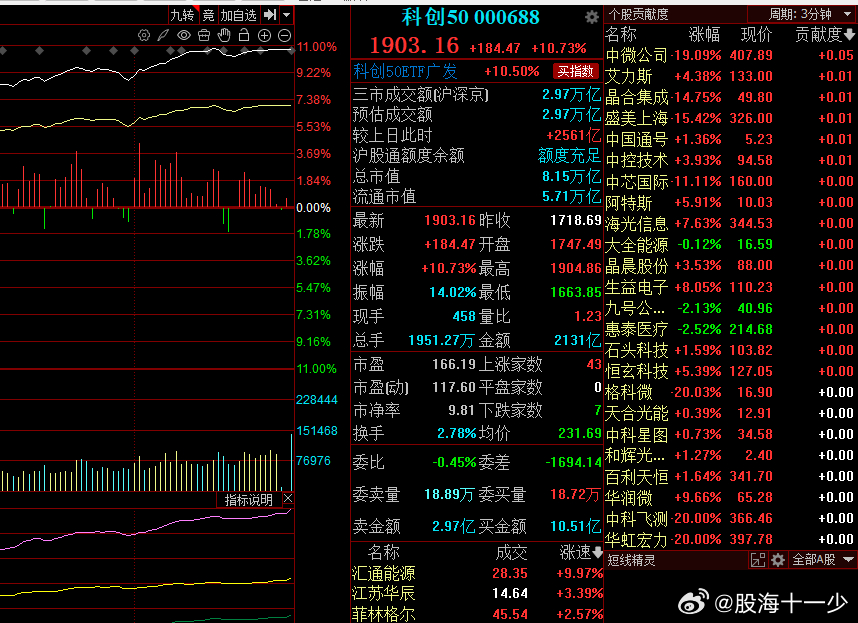Click the 沪股通额度余额 status 额度充足
The height and width of the screenshot is (623, 858).
[569, 156]
